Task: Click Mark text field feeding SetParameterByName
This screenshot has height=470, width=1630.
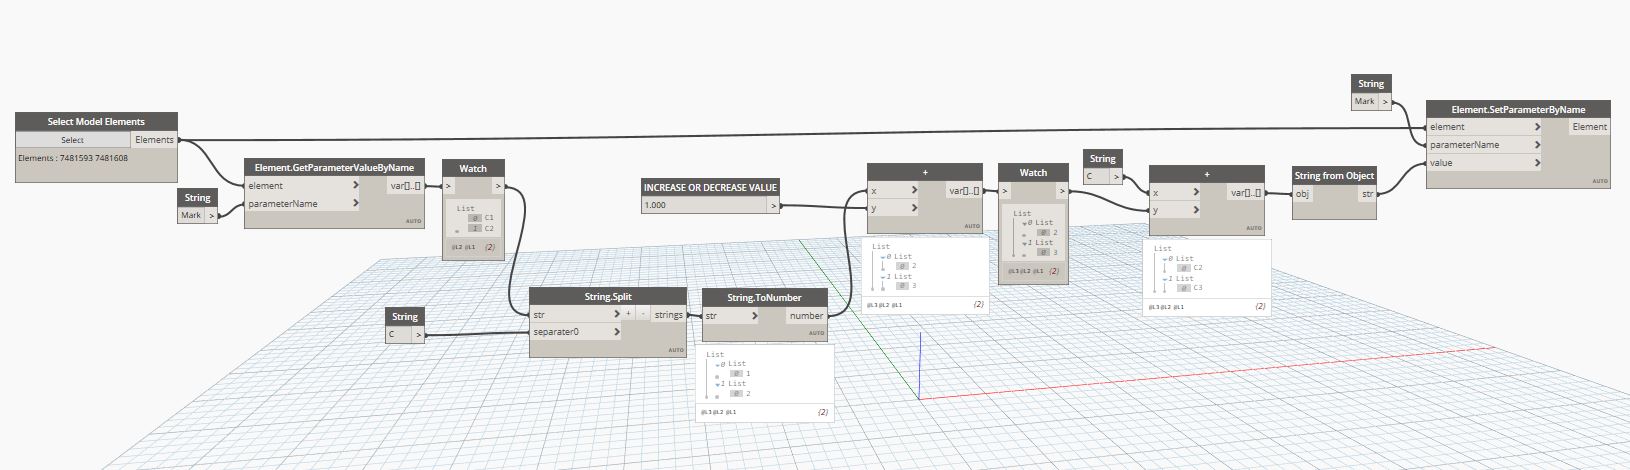Action: click(x=1365, y=101)
